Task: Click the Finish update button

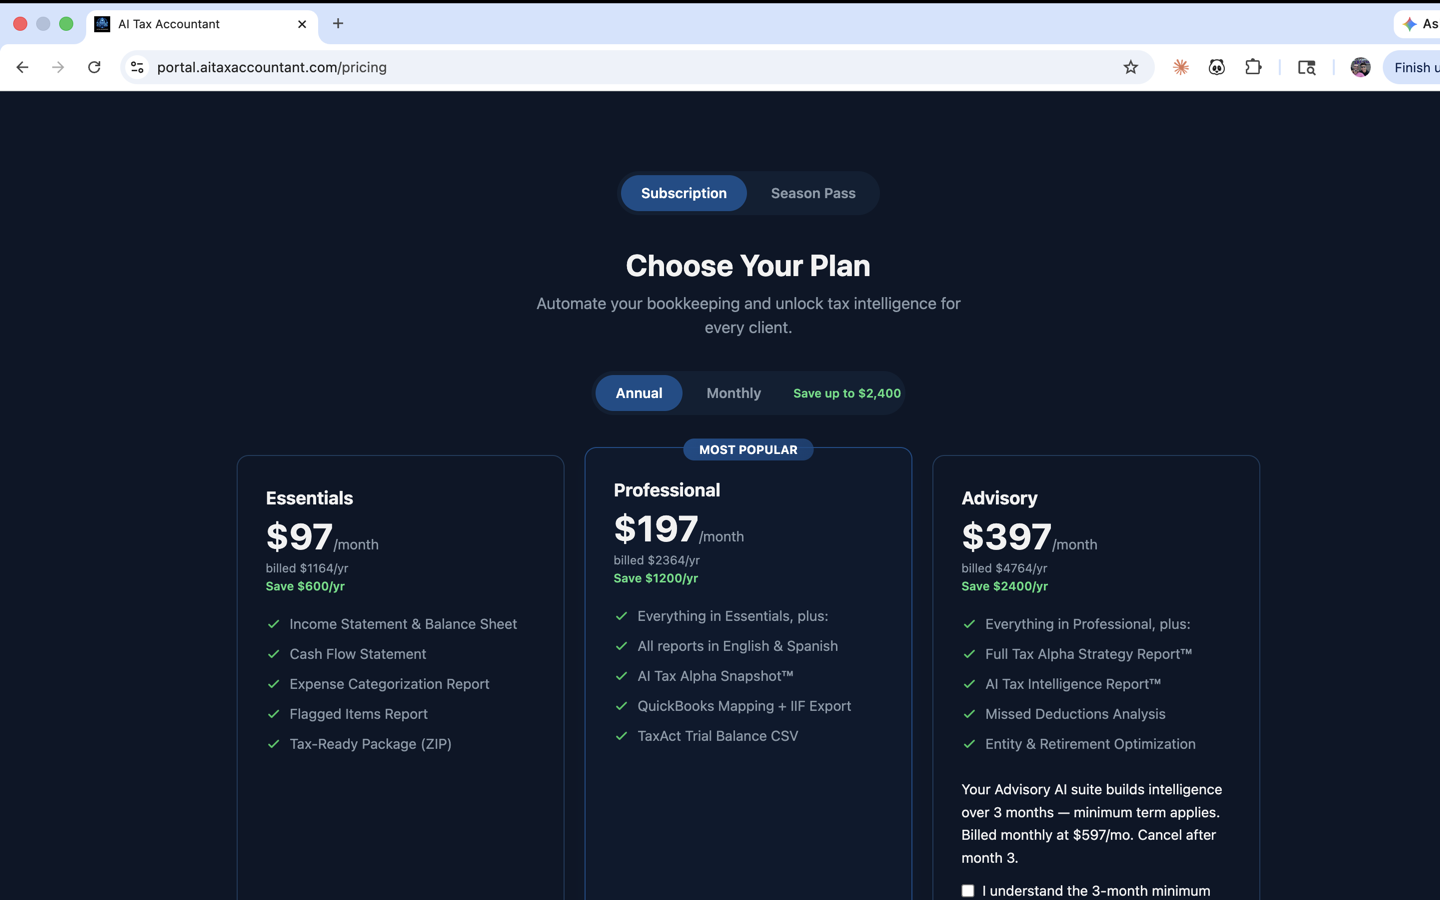Action: (x=1412, y=67)
